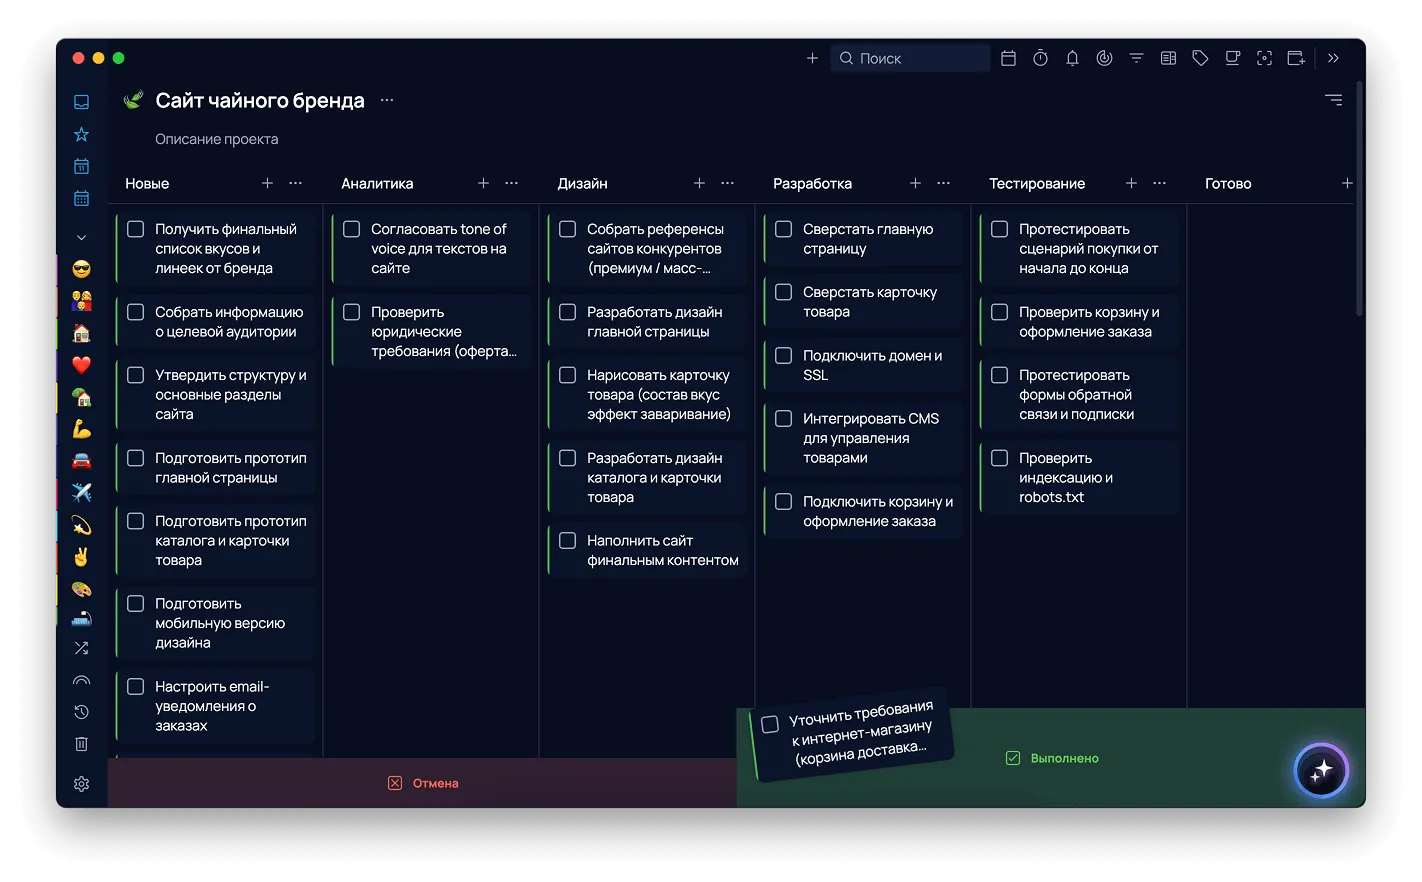Image resolution: width=1422 pixels, height=882 pixels.
Task: Select the 'Готово' column header
Action: [1228, 184]
